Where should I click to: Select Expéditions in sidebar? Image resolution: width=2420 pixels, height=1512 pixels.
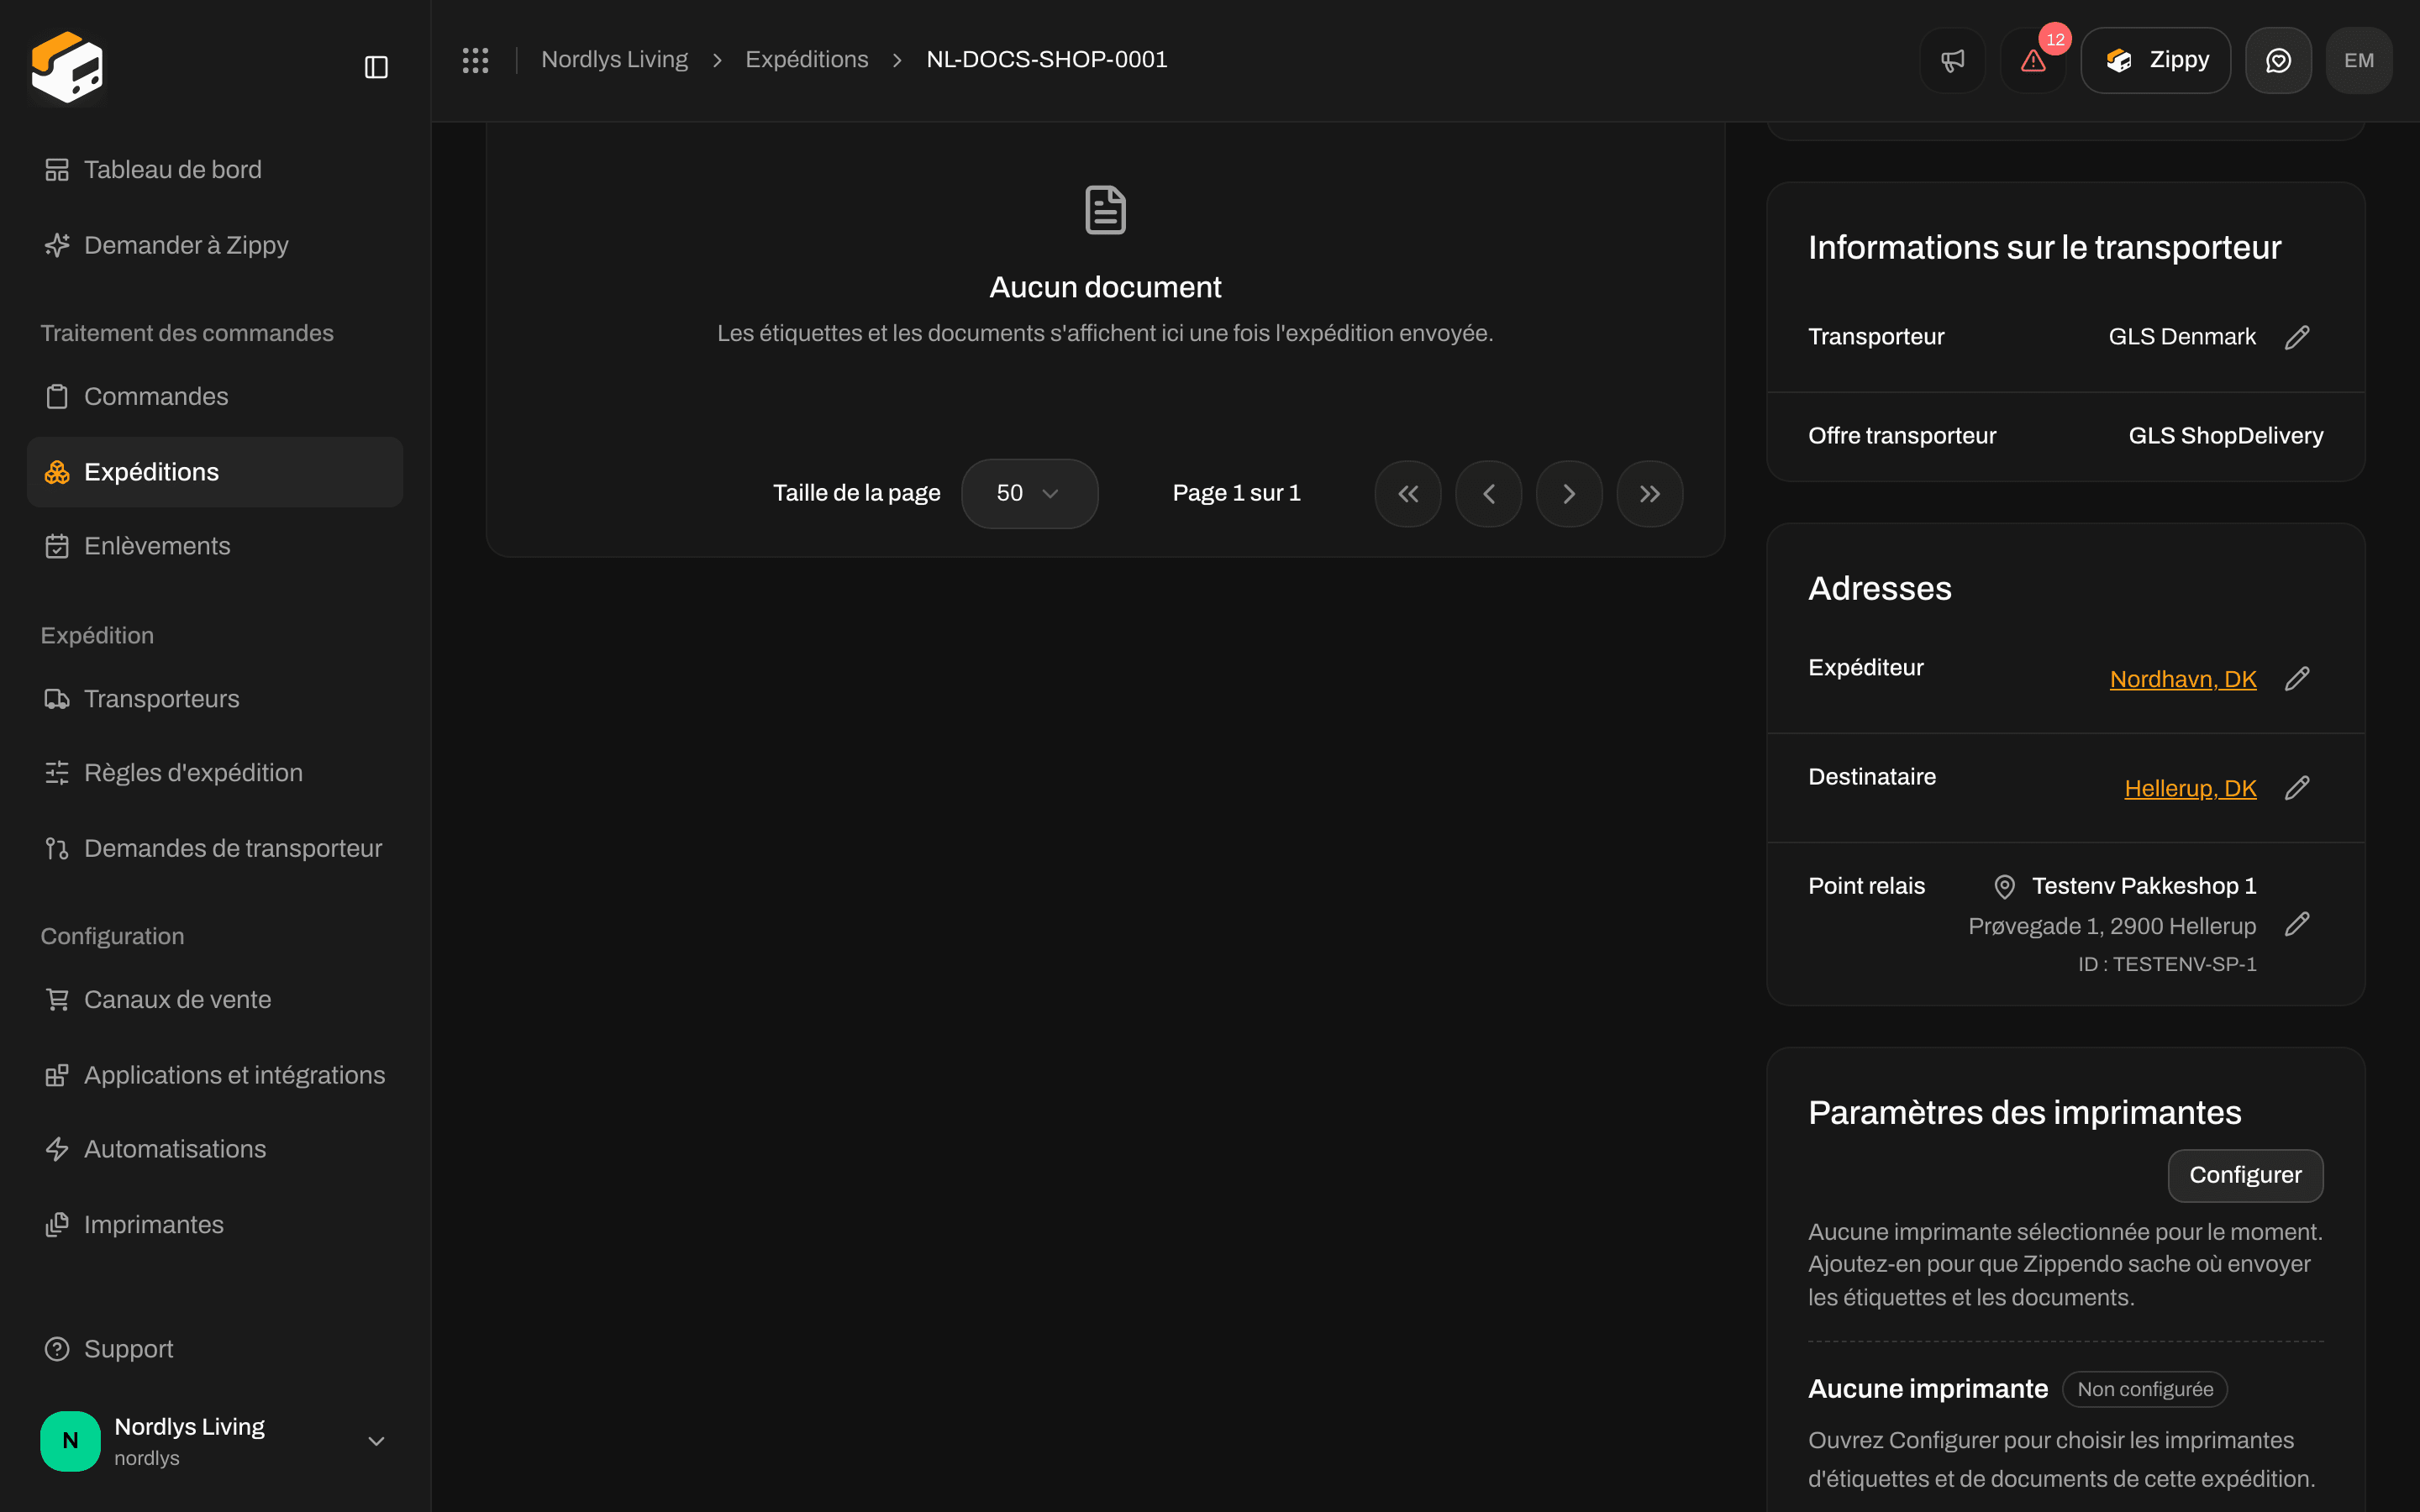215,472
